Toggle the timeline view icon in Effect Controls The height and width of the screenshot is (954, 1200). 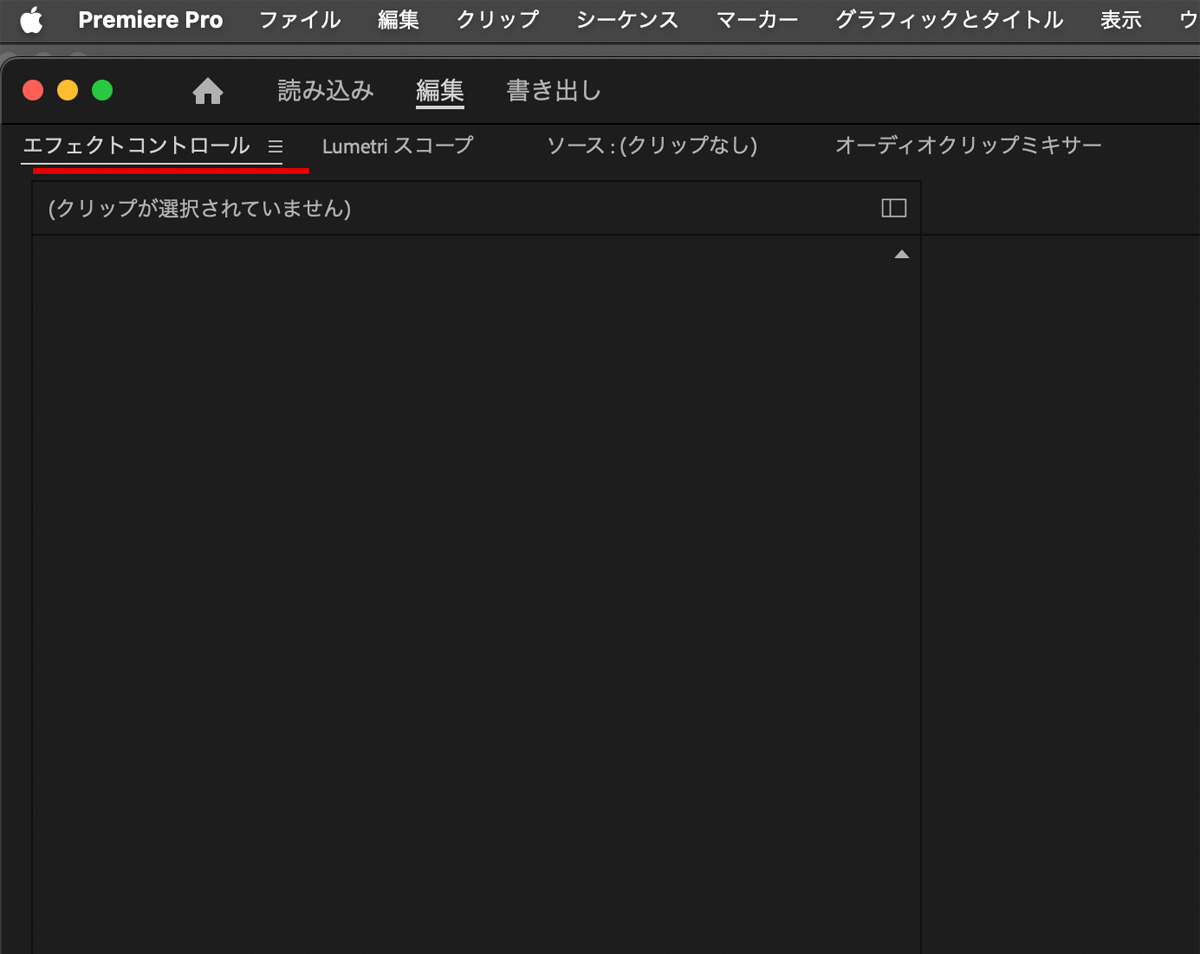click(893, 208)
